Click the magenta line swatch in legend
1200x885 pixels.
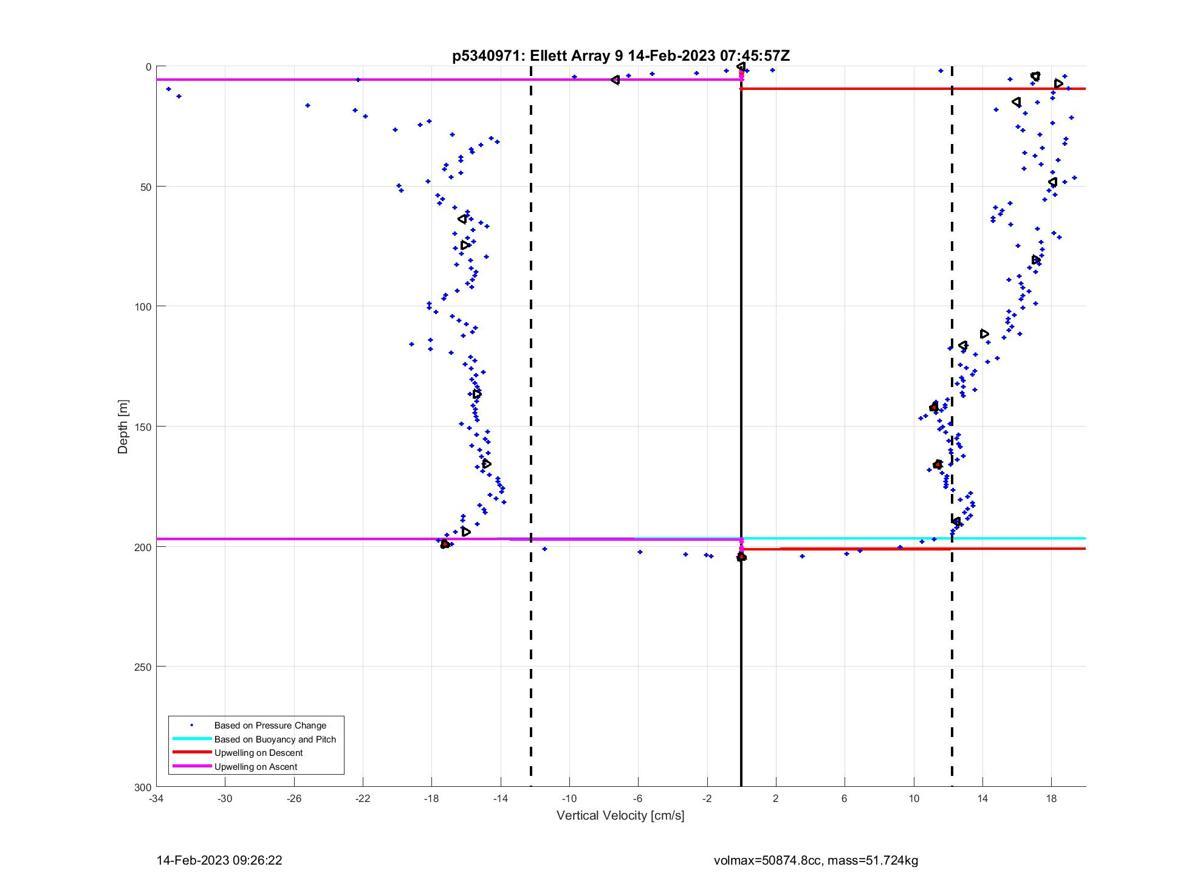(x=191, y=767)
